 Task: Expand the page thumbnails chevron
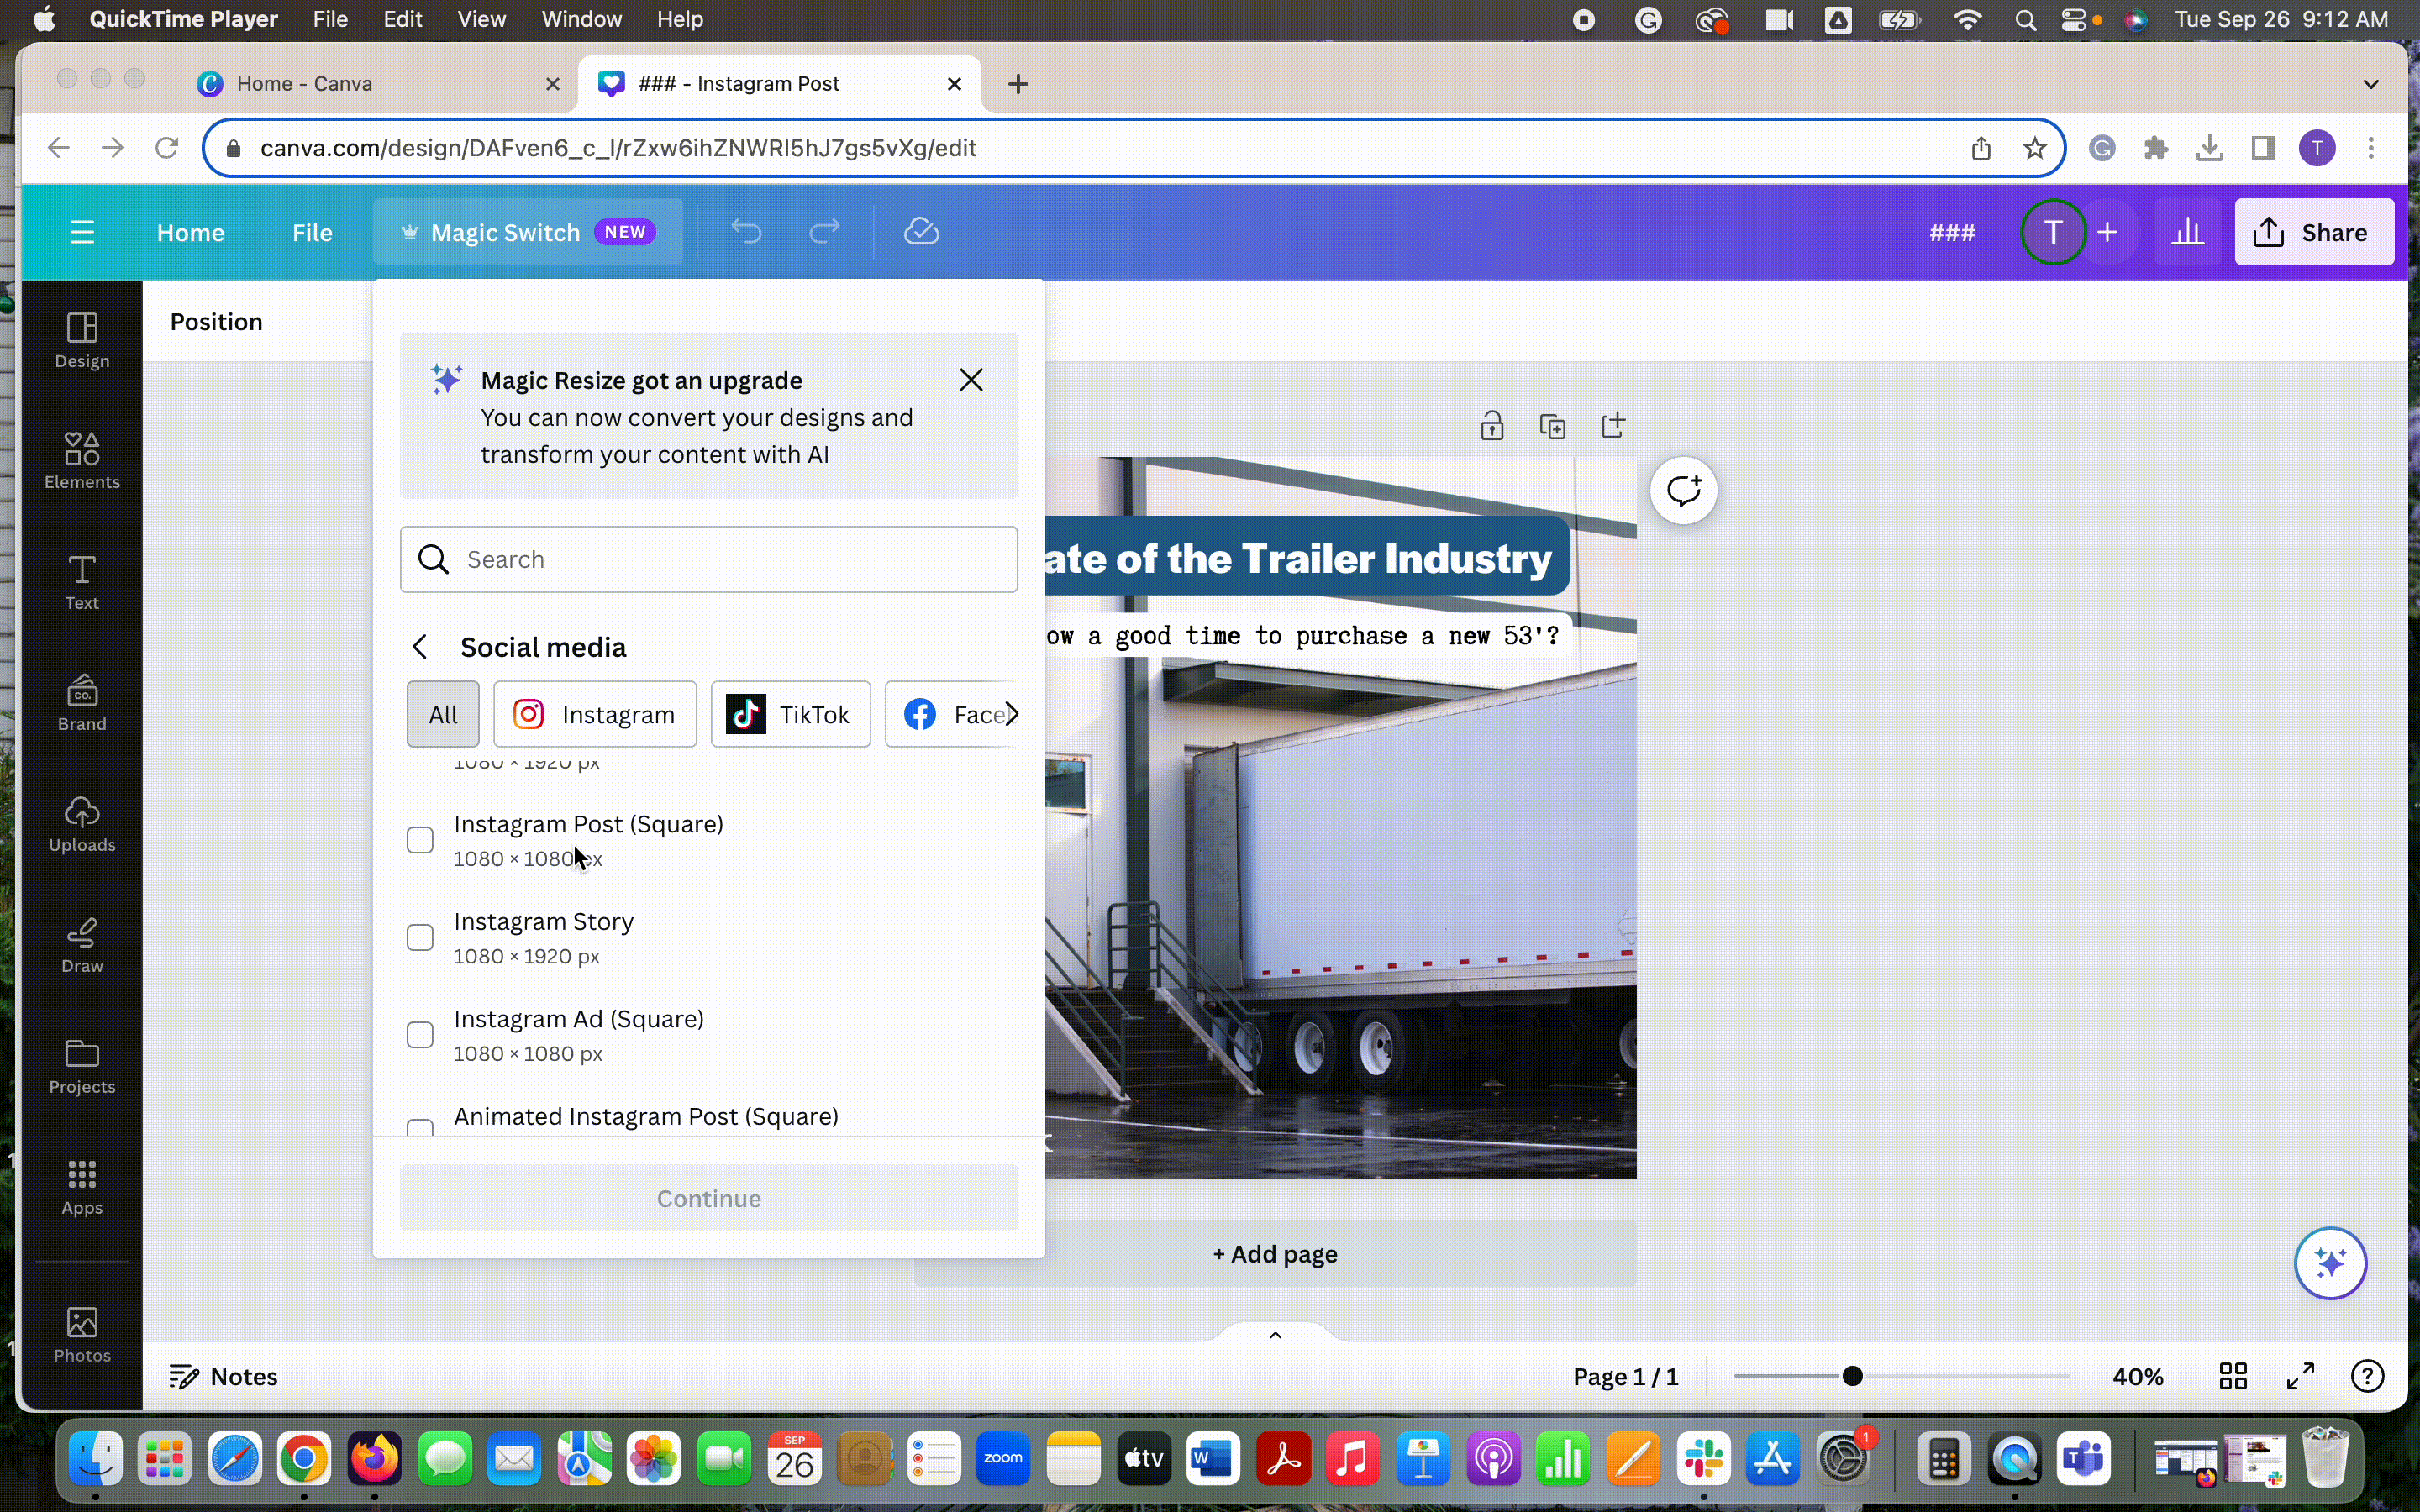tap(1276, 1334)
